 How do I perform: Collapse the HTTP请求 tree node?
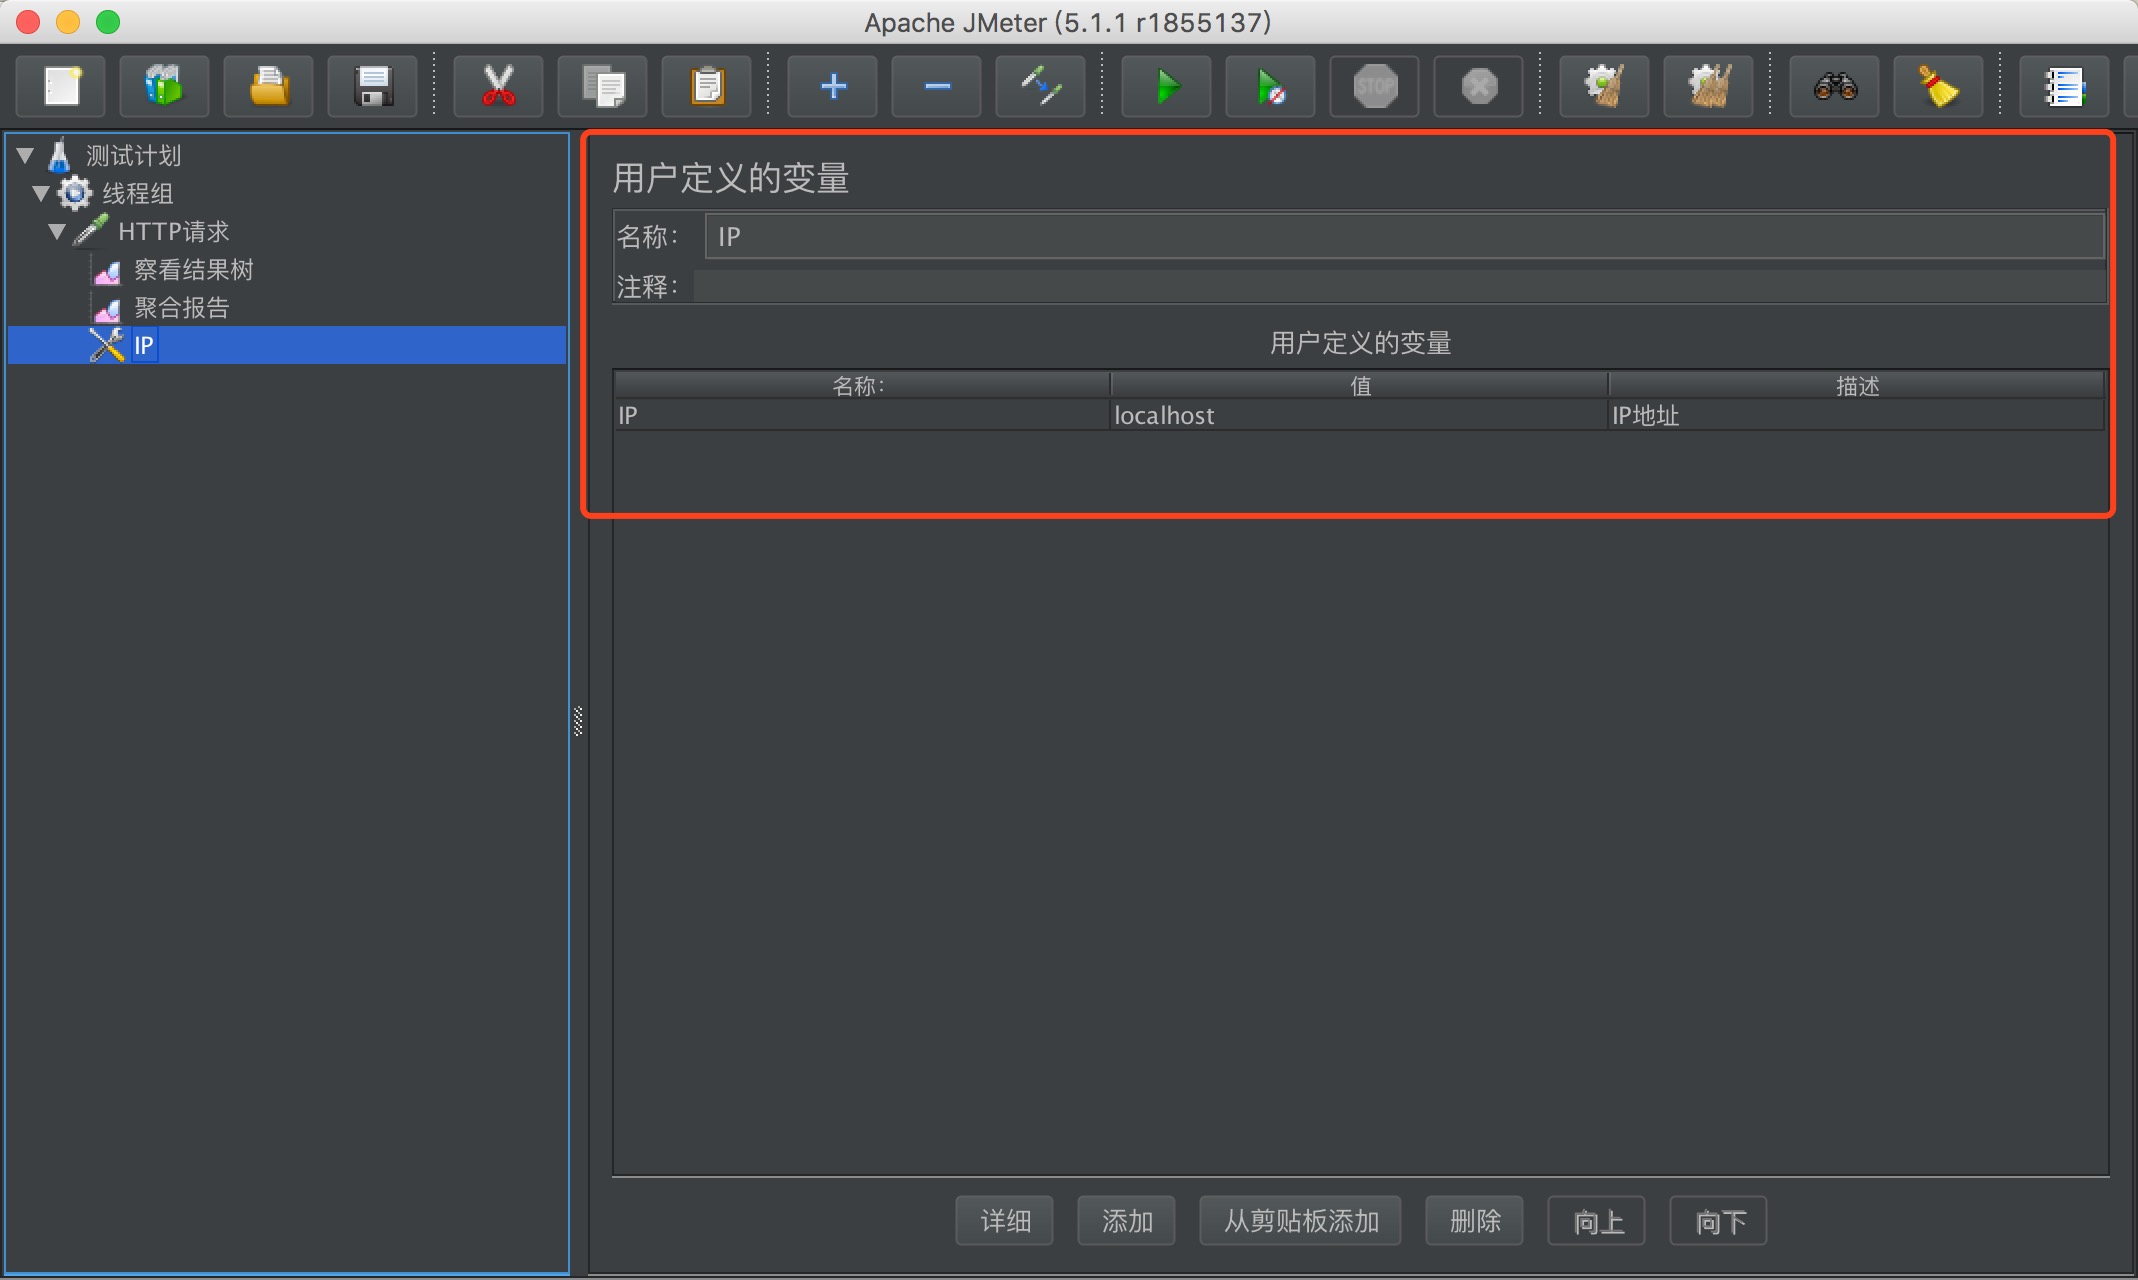pos(57,231)
